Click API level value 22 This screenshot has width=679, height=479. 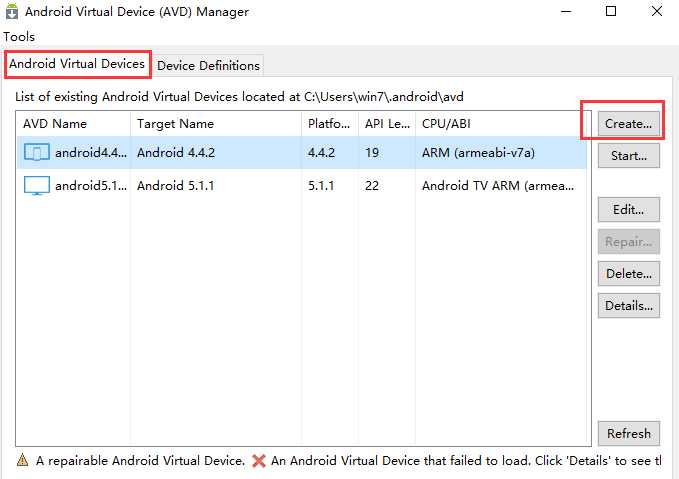[x=372, y=186]
